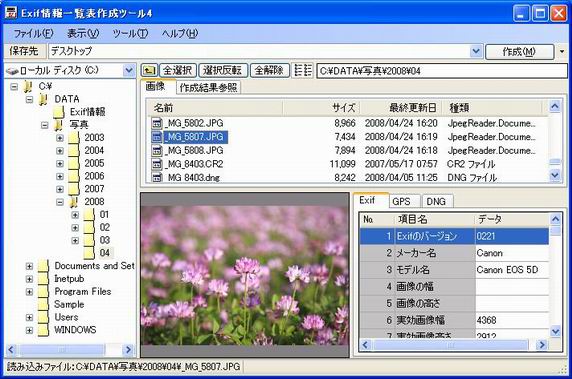
Task: Click folder tree horizontal scroll-right arrow
Action: (128, 350)
